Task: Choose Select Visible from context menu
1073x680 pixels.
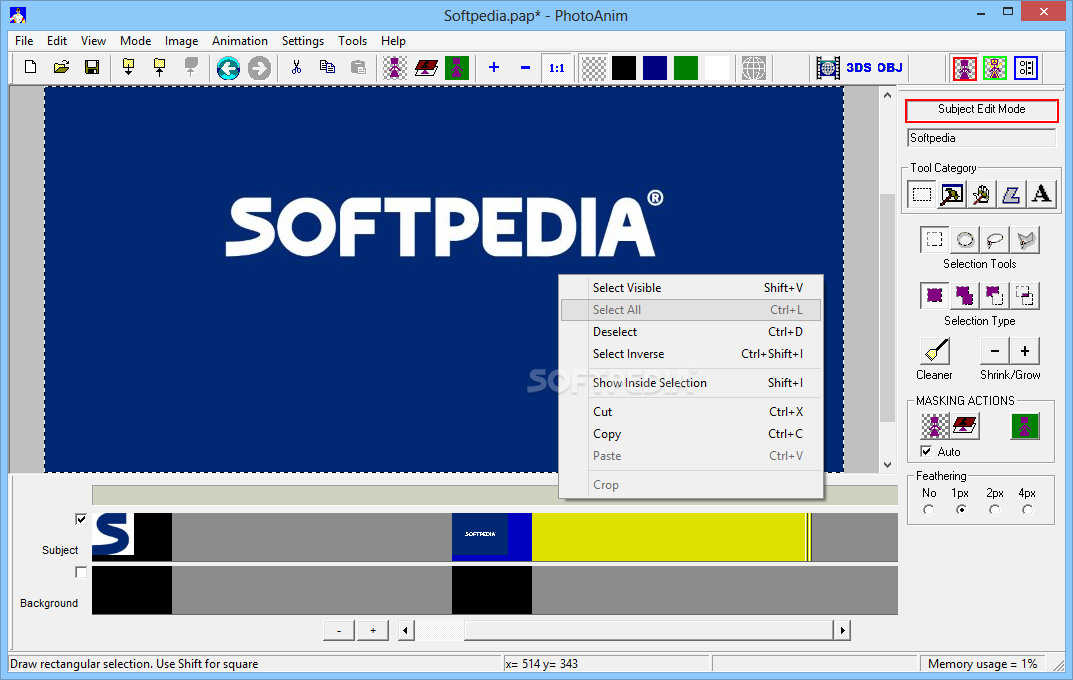Action: click(691, 288)
